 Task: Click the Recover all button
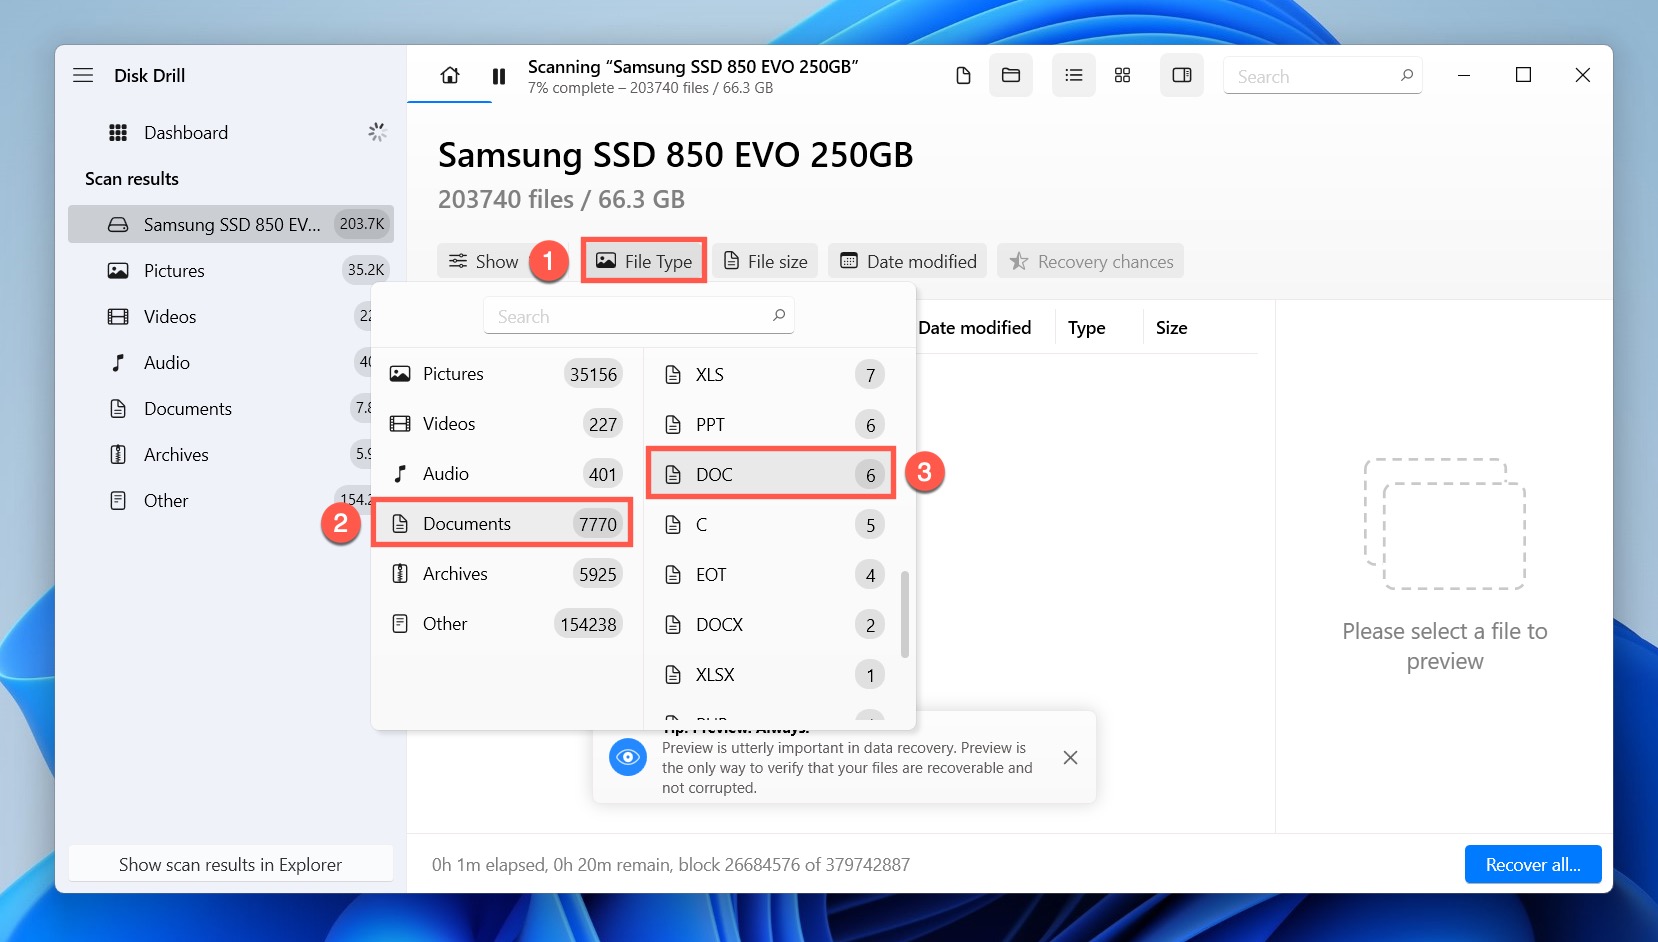(1533, 864)
